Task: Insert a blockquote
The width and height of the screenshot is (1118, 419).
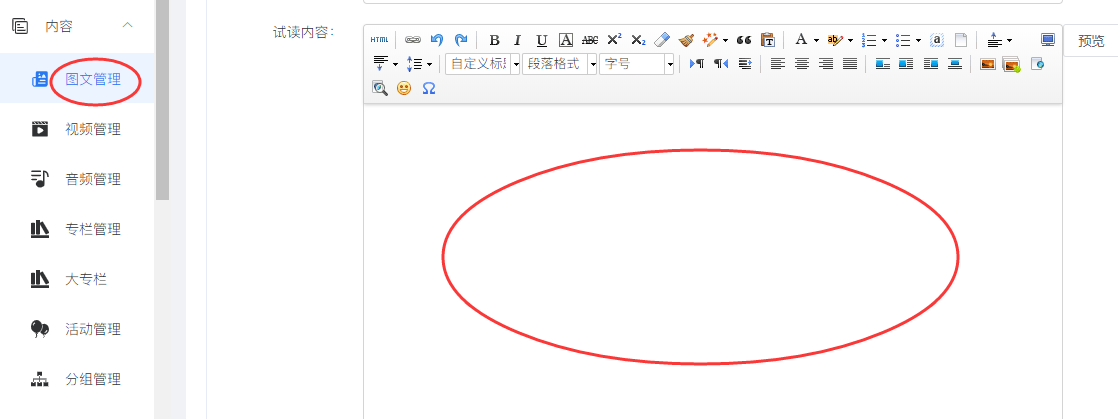Action: click(744, 40)
